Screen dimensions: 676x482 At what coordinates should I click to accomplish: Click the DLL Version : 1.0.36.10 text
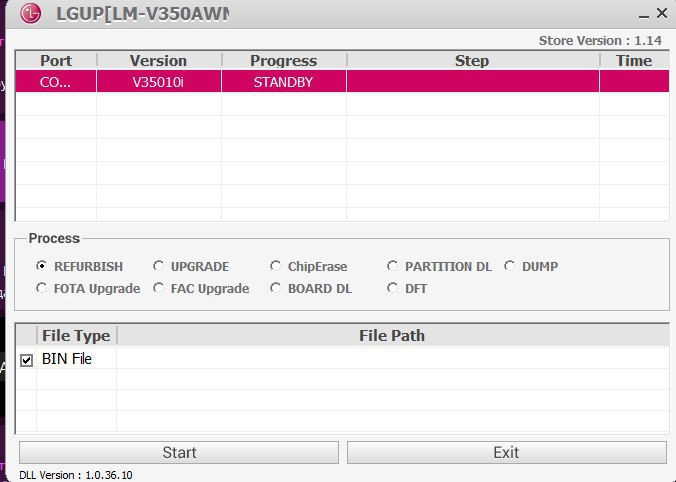pyautogui.click(x=76, y=475)
